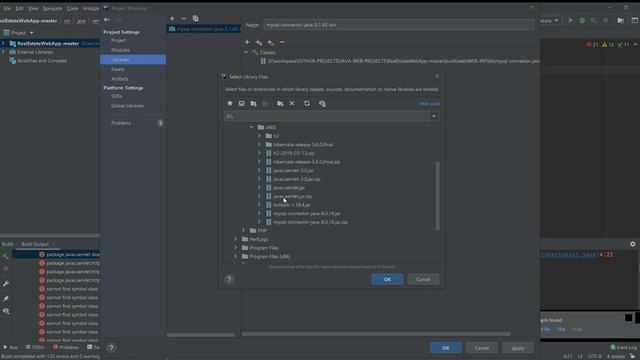
Task: Expand the Program Files (x86) folder
Action: 236,256
